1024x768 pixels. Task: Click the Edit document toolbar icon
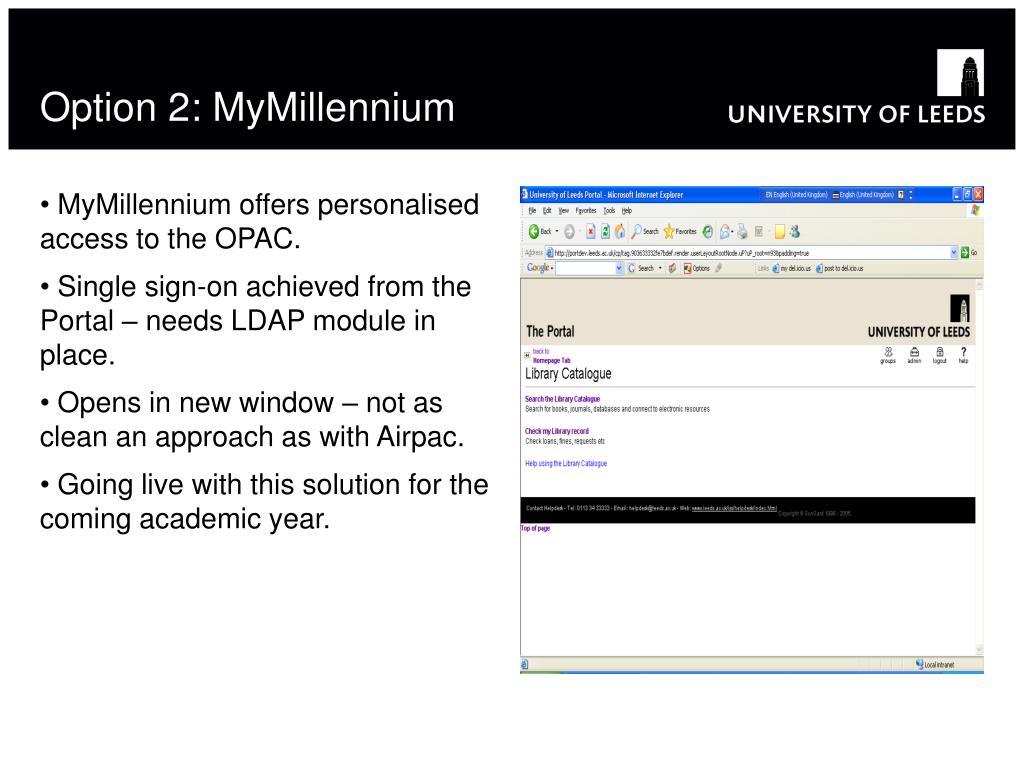click(x=759, y=232)
